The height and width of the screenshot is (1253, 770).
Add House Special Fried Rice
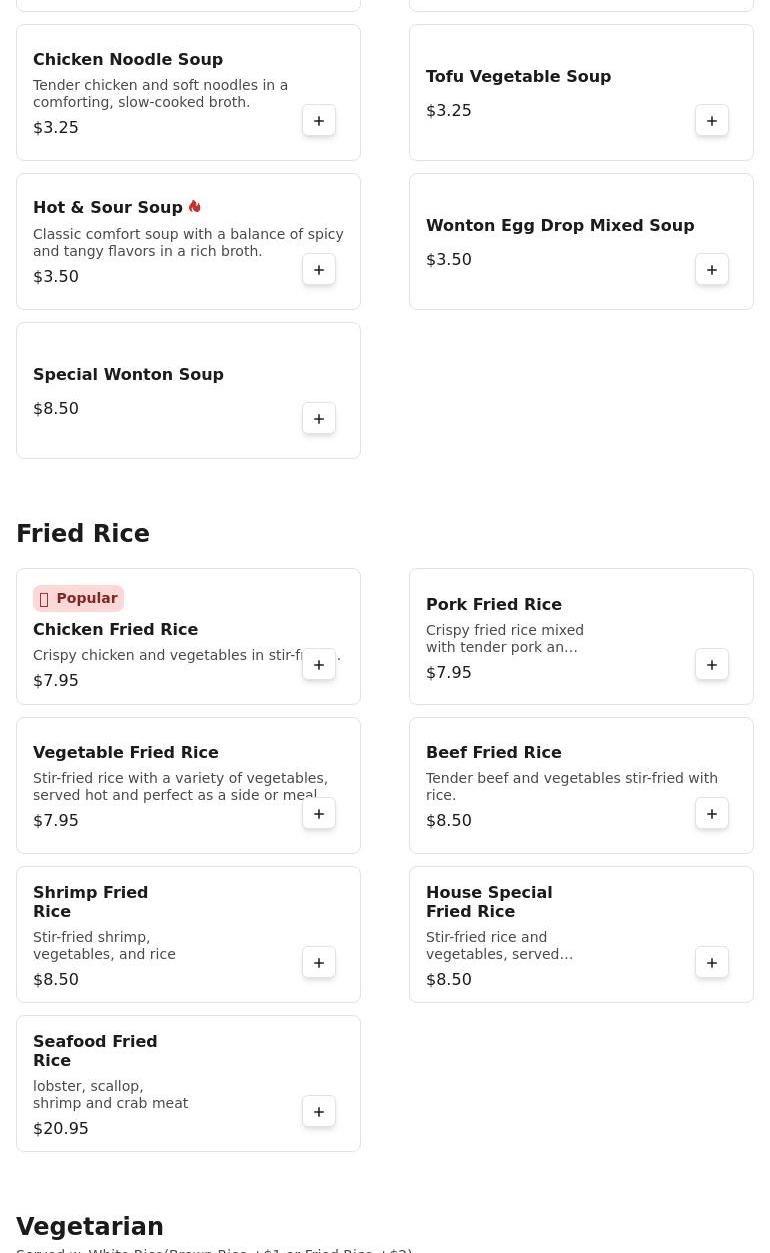(x=712, y=963)
